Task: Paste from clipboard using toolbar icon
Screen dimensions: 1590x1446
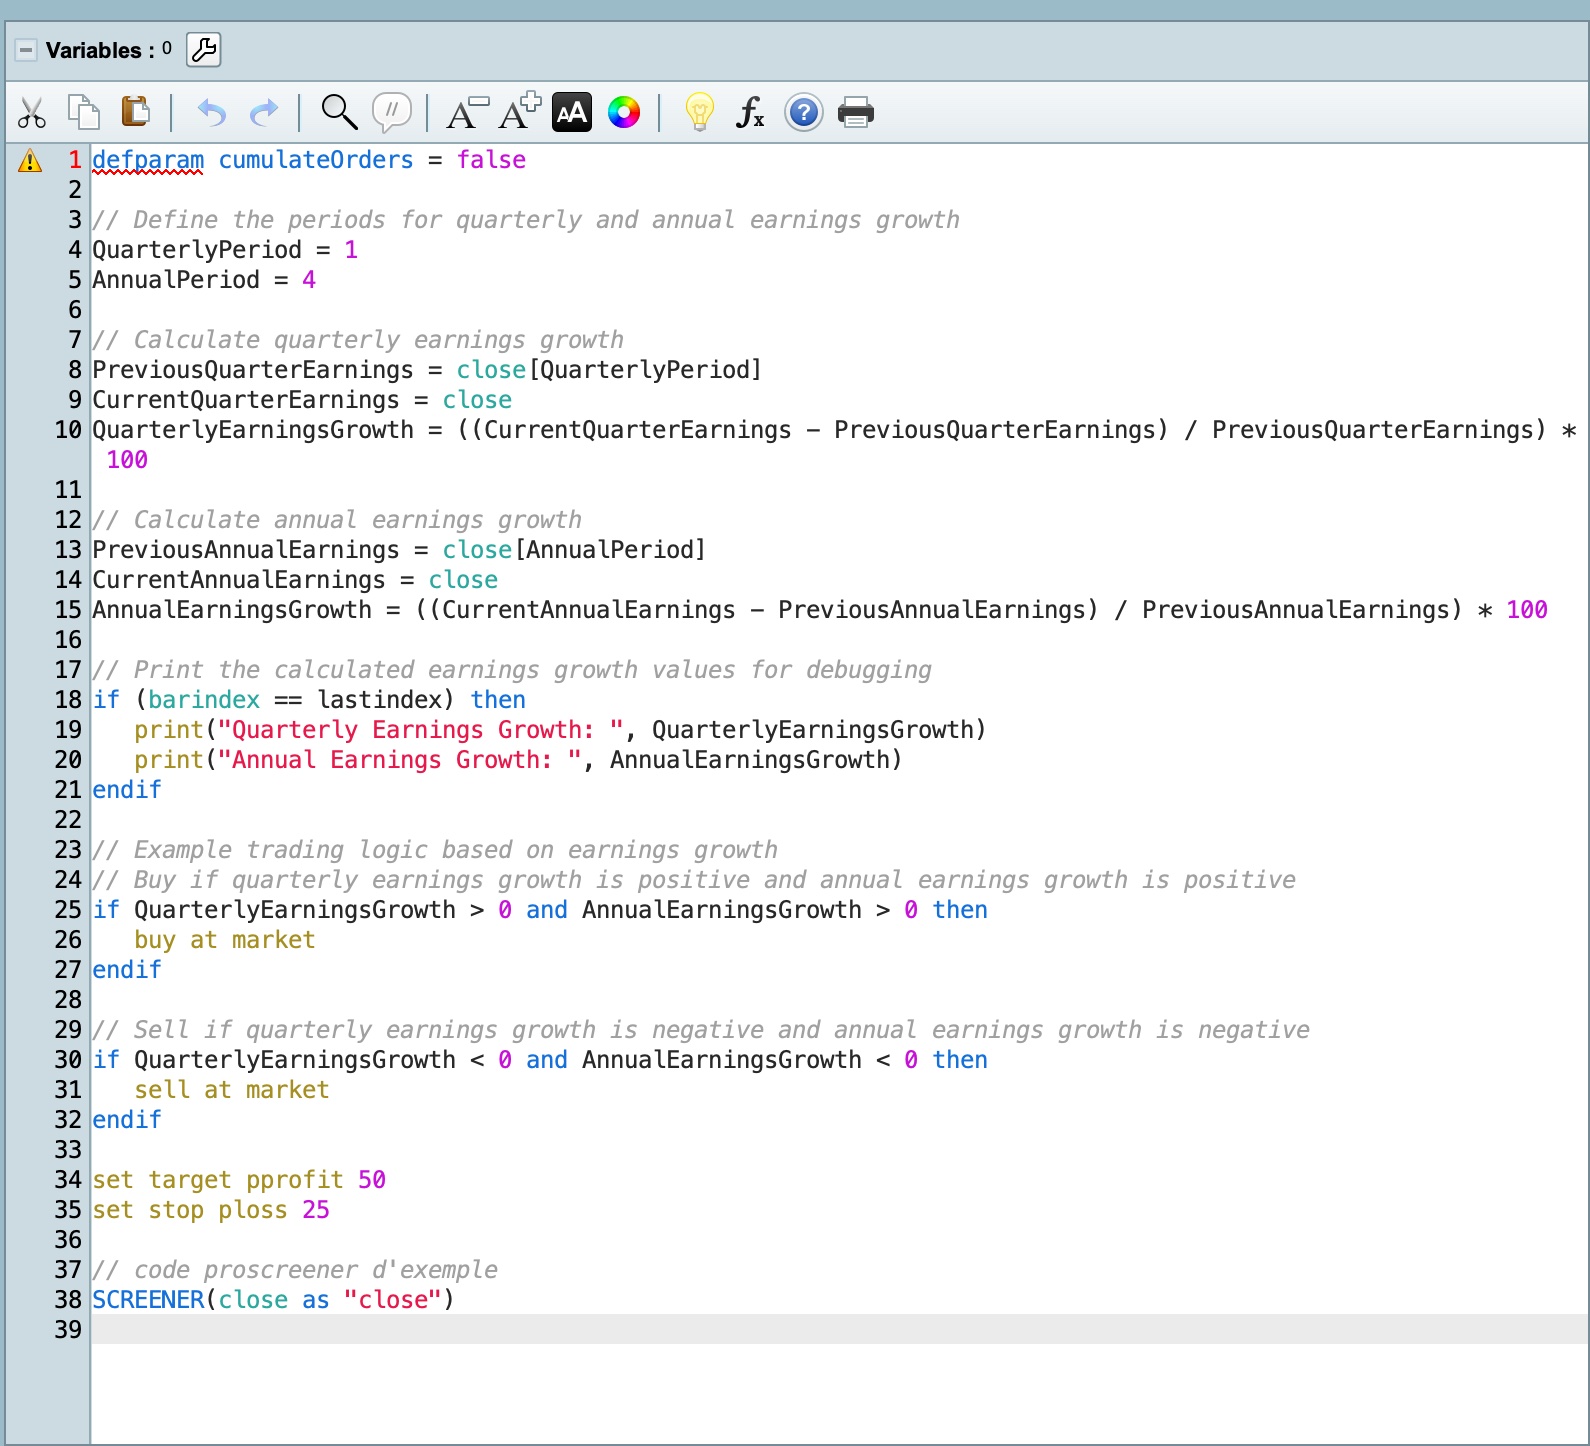Action: [135, 112]
